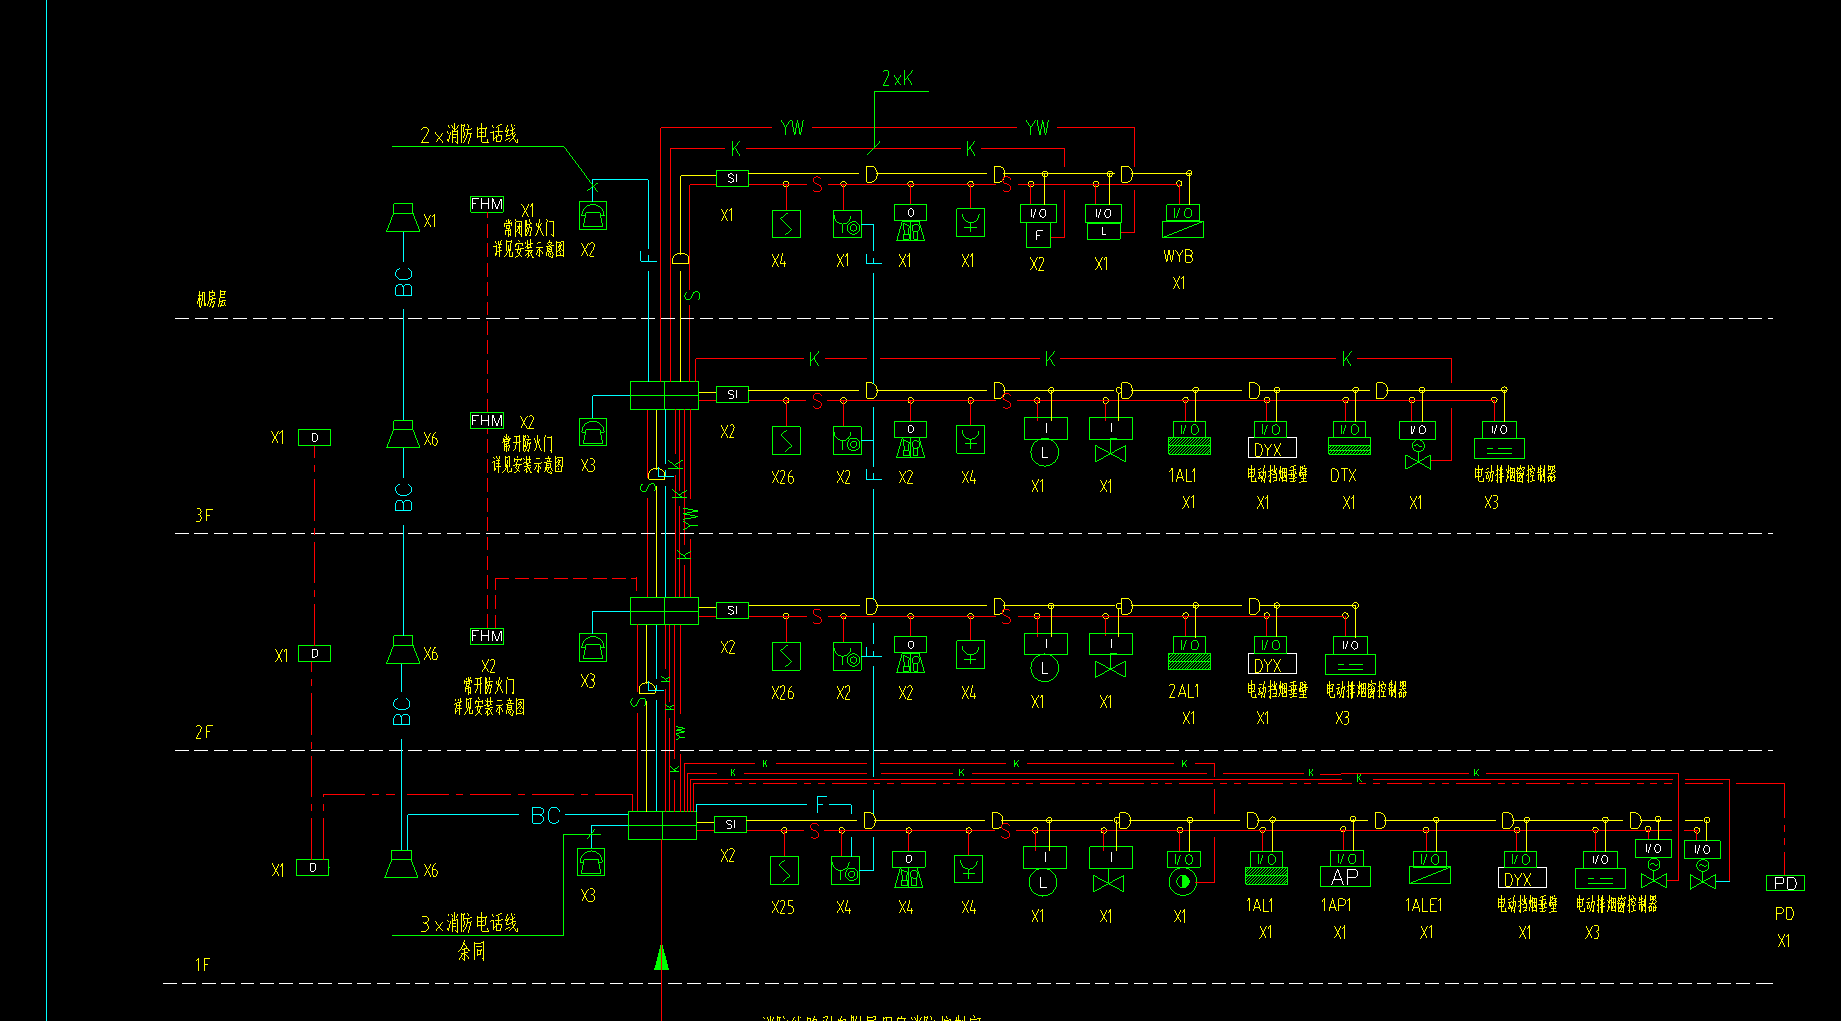Viewport: 1841px width, 1021px height.
Task: Click the AP box on 1F
Action: [1346, 877]
